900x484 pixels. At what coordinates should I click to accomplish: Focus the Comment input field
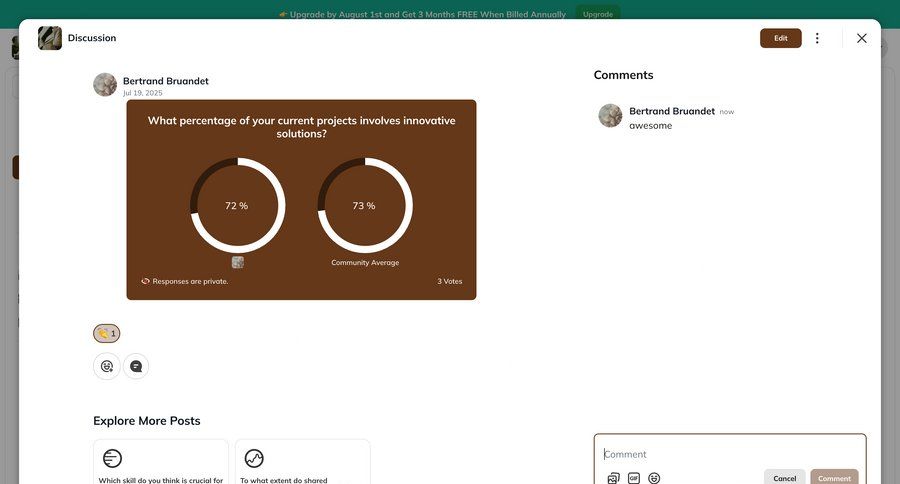[730, 454]
